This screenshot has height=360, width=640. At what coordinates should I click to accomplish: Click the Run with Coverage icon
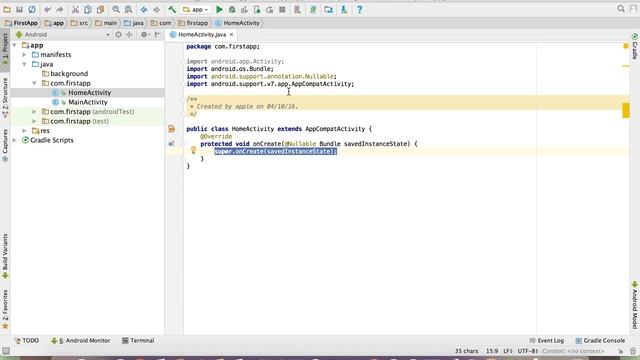tap(244, 9)
